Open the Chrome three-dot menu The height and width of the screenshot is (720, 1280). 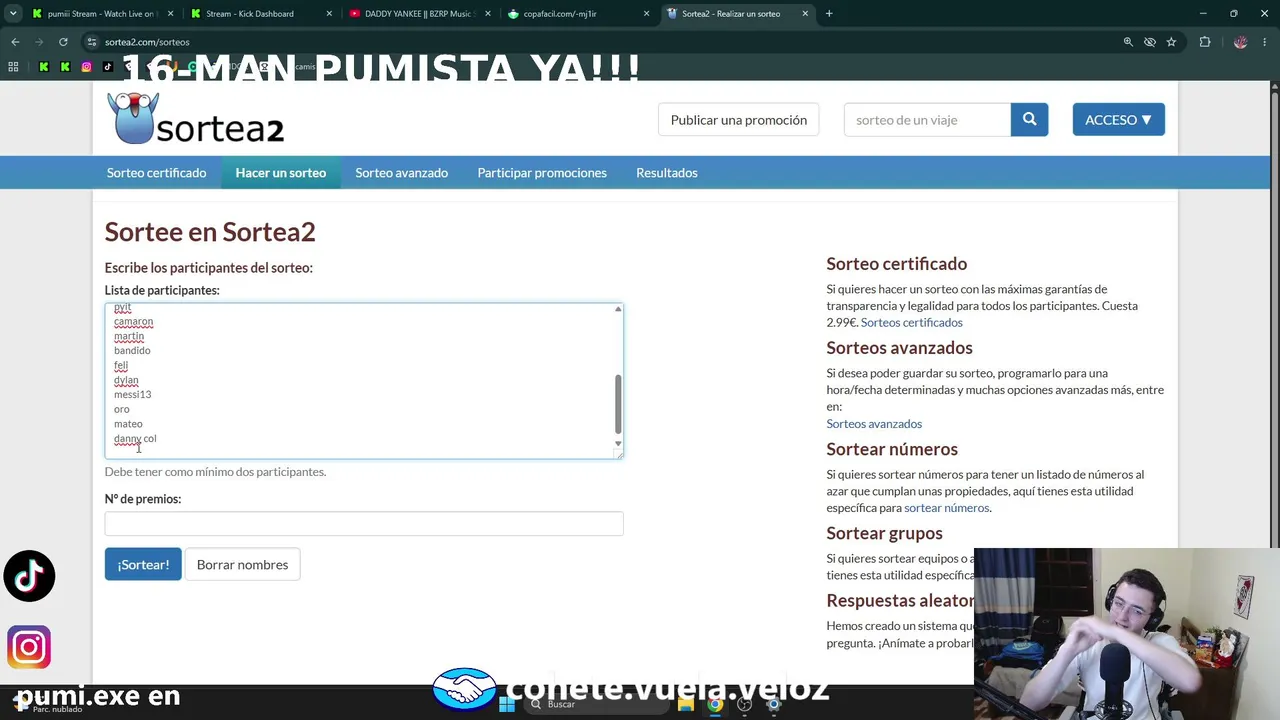pyautogui.click(x=1265, y=42)
